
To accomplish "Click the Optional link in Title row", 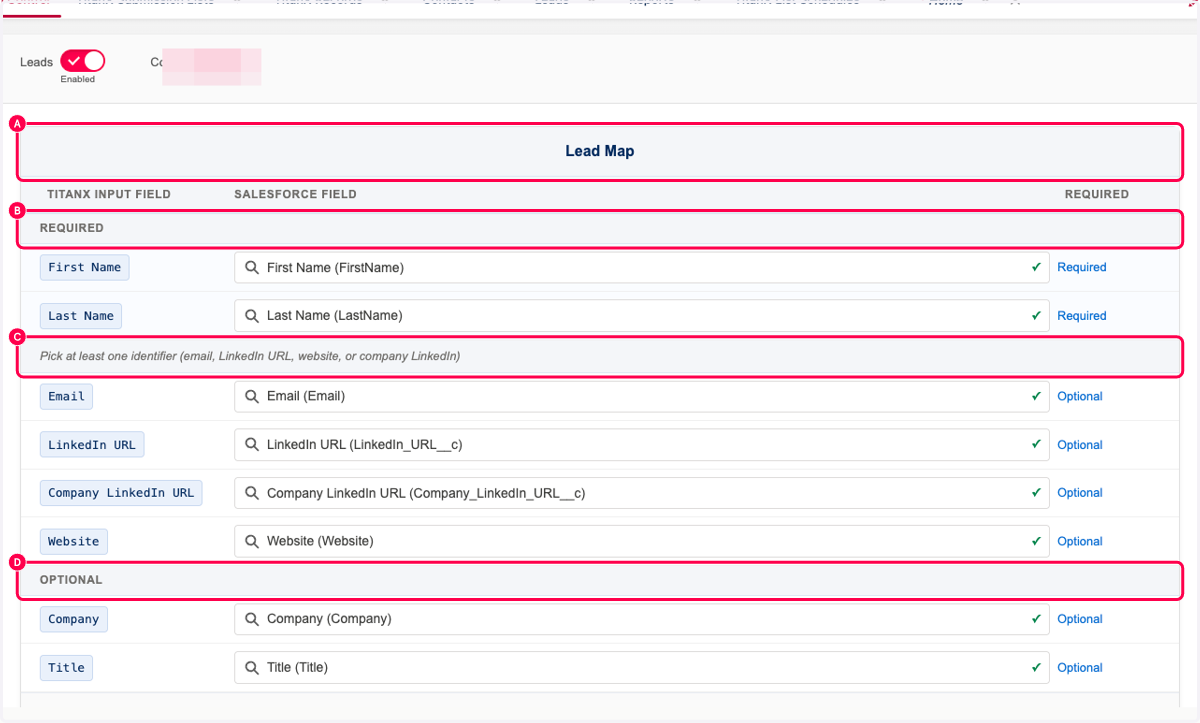I will coord(1080,668).
